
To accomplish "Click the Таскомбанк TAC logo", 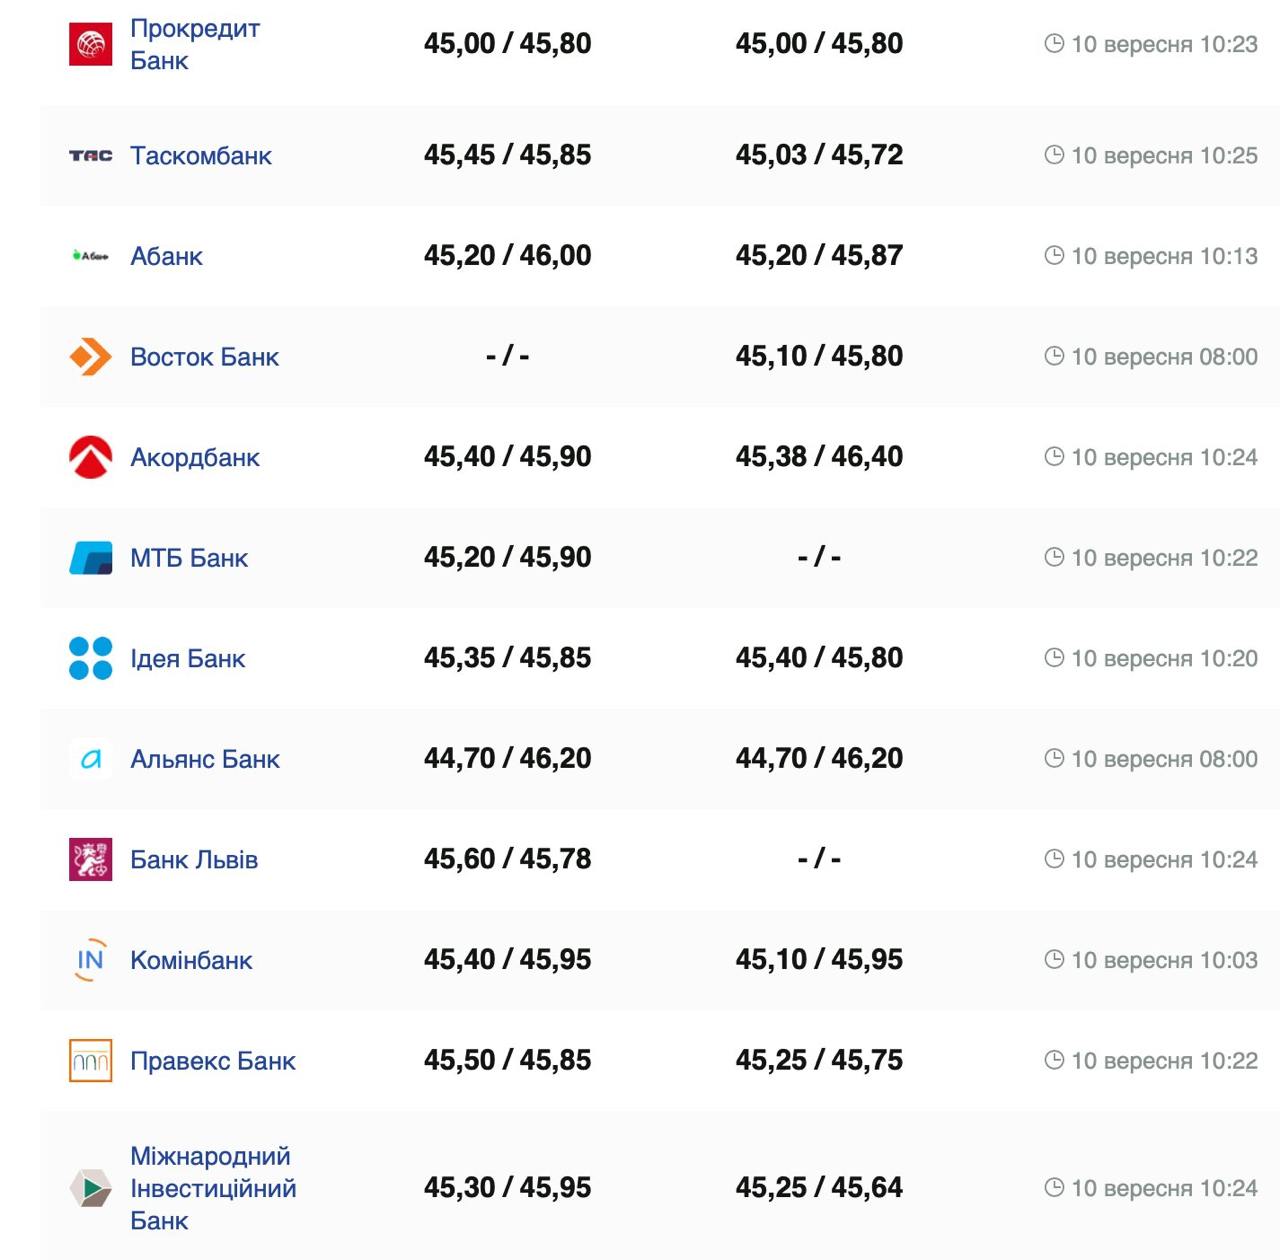I will (90, 156).
